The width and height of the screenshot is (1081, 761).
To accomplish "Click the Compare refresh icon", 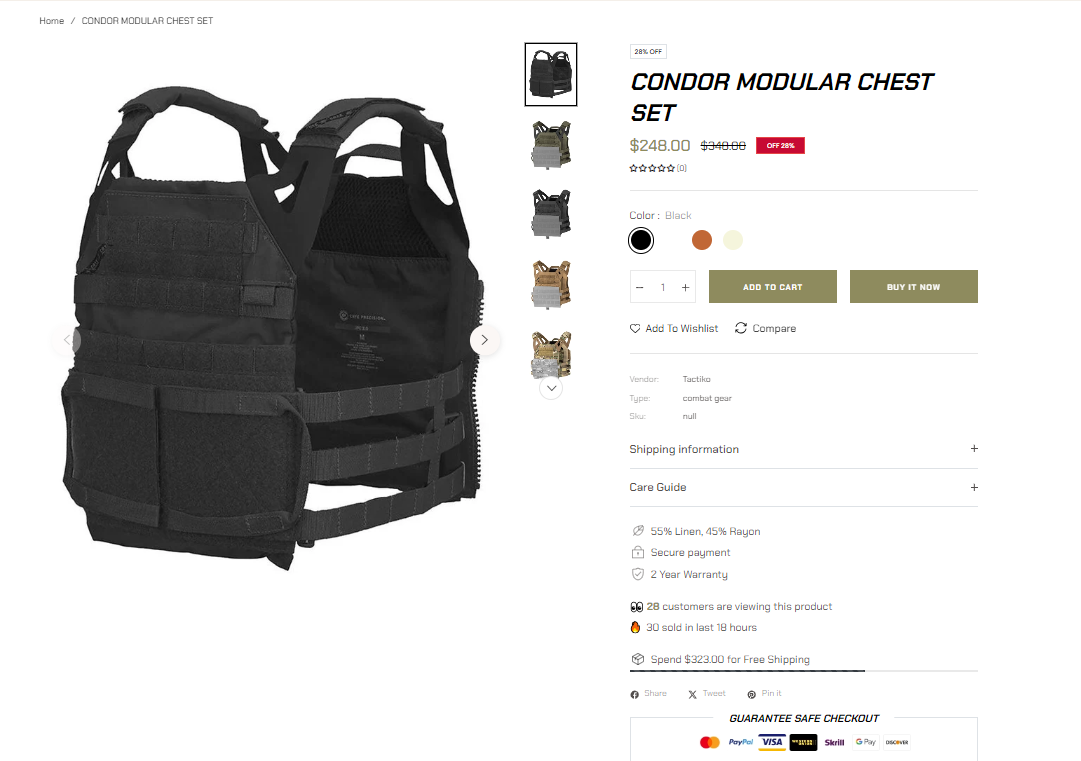I will coord(741,328).
